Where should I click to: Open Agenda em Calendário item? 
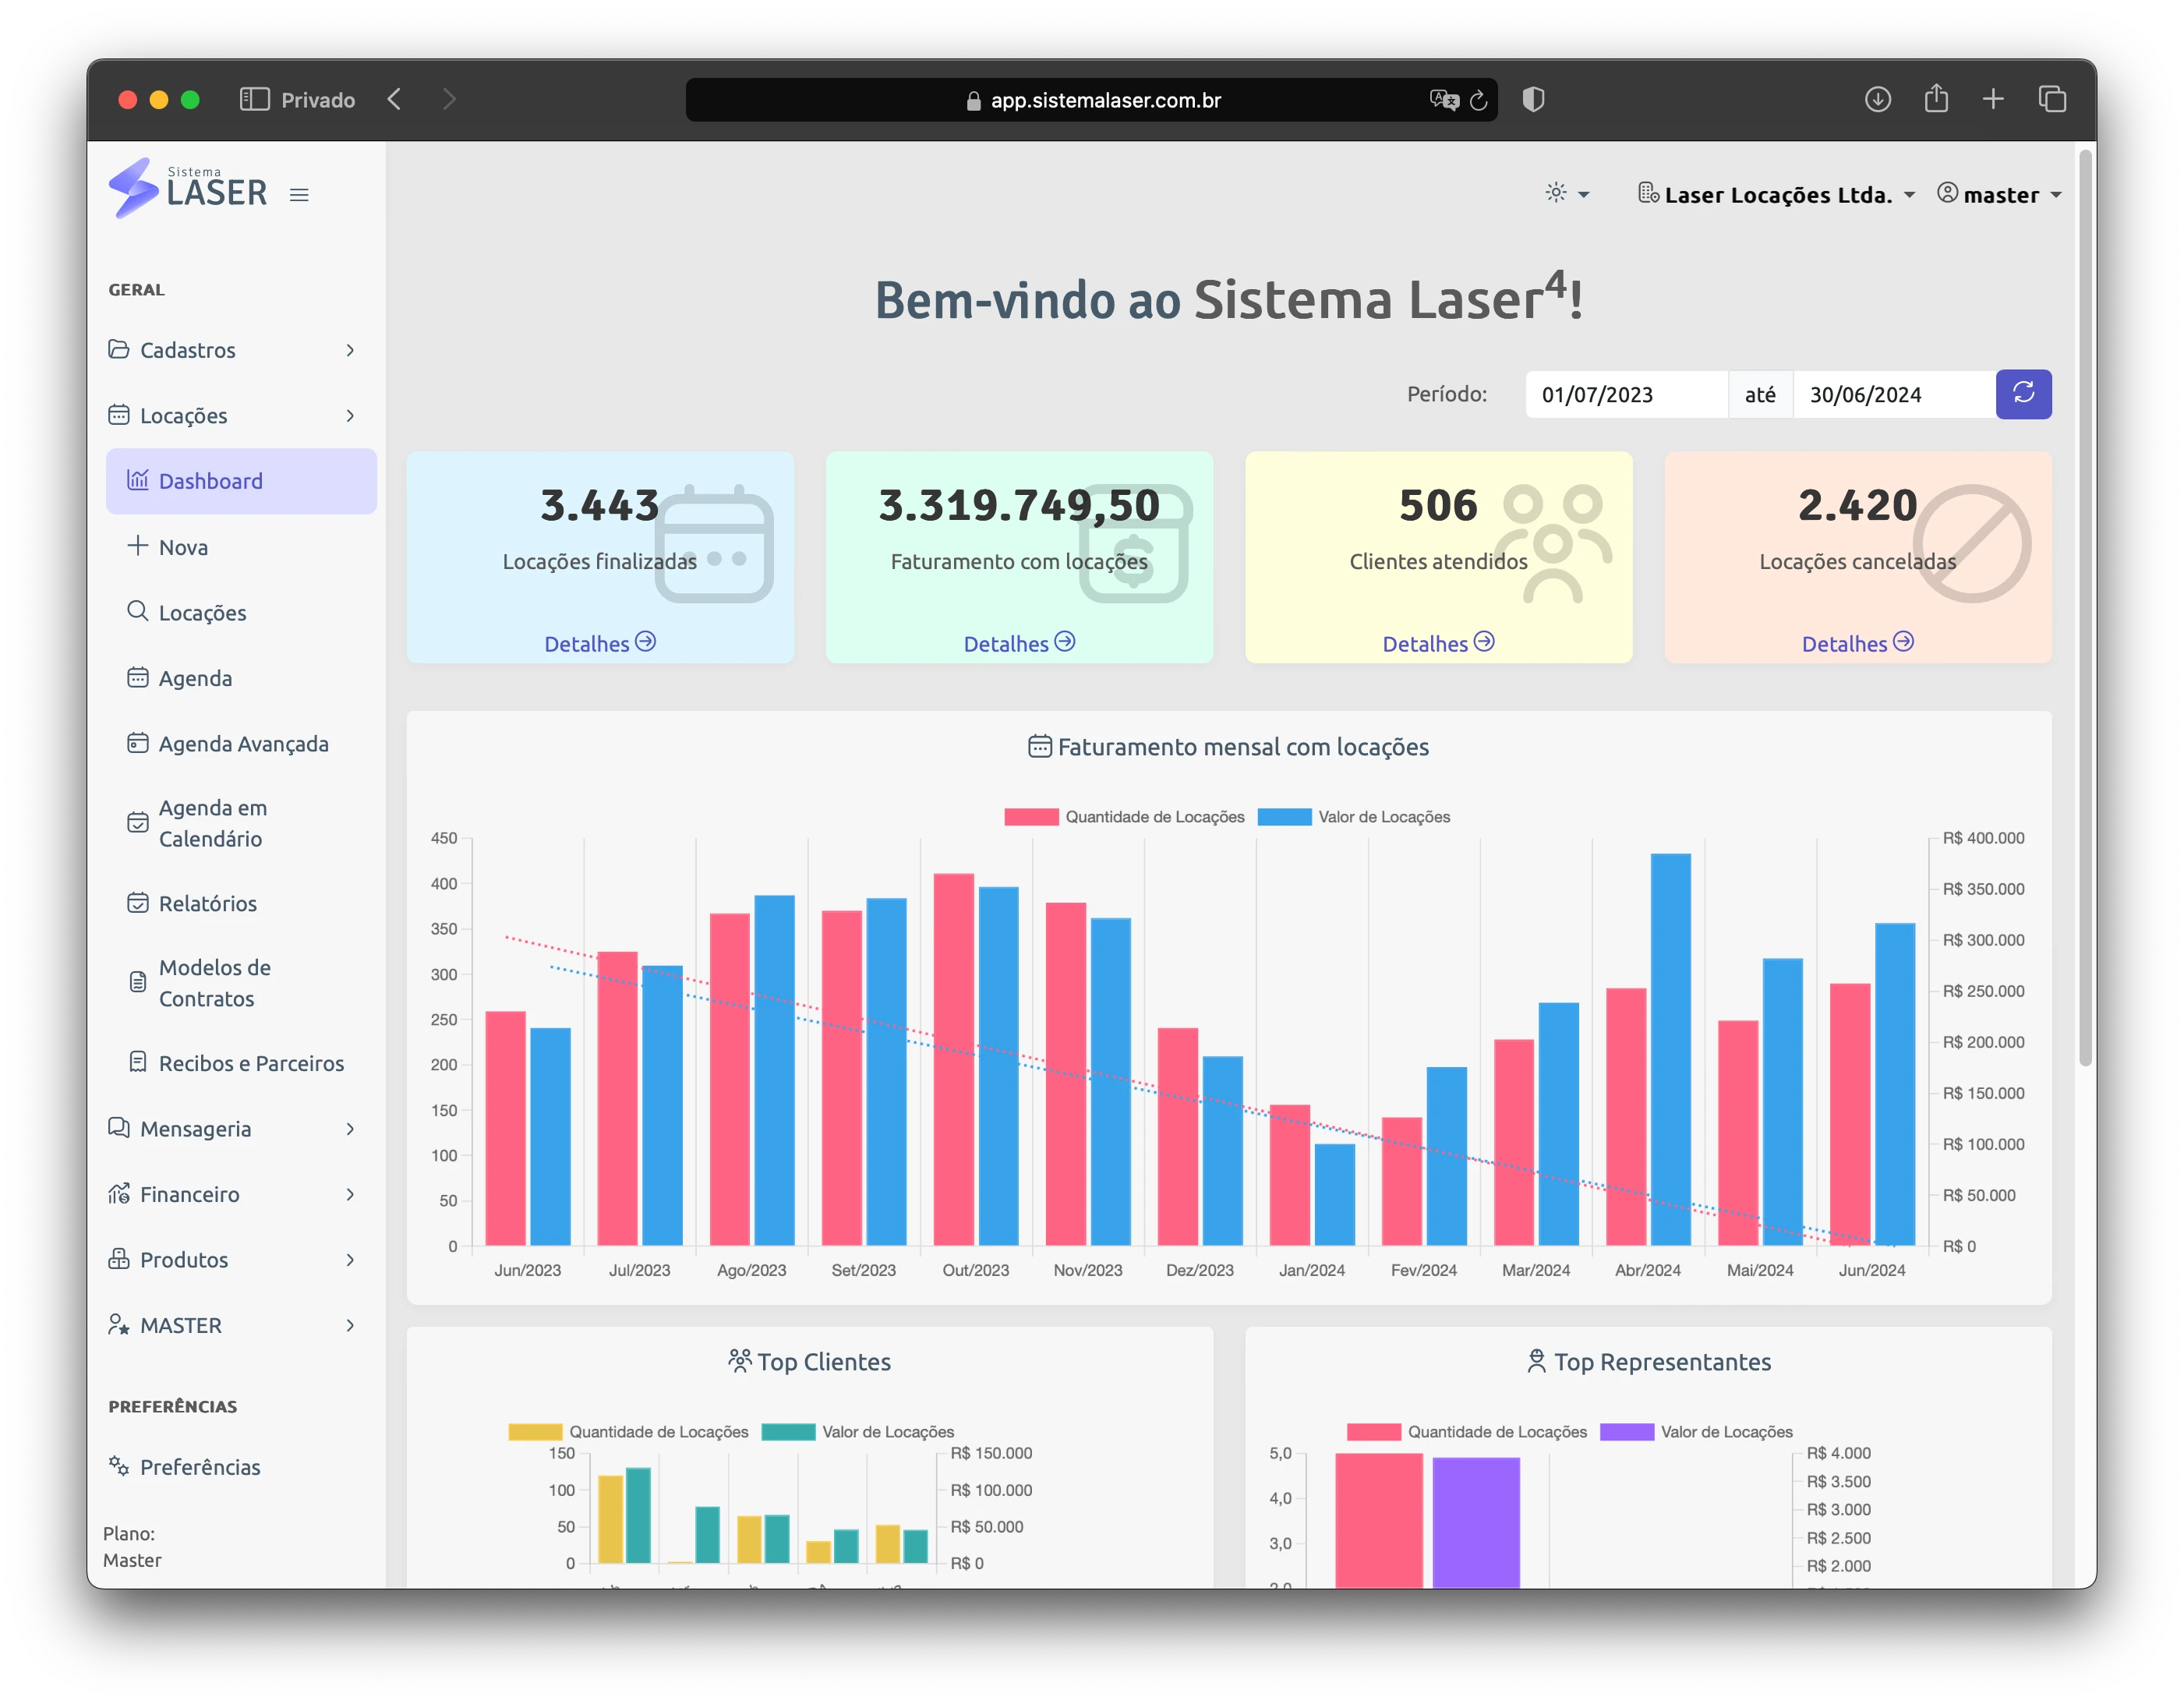click(241, 823)
